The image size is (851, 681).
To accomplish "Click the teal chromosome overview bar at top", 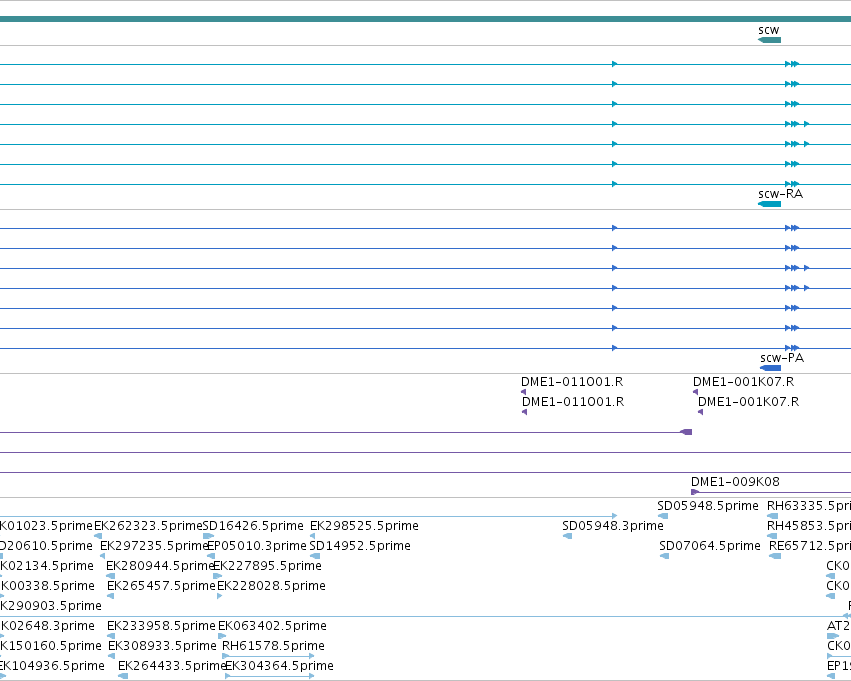I will point(426,19).
